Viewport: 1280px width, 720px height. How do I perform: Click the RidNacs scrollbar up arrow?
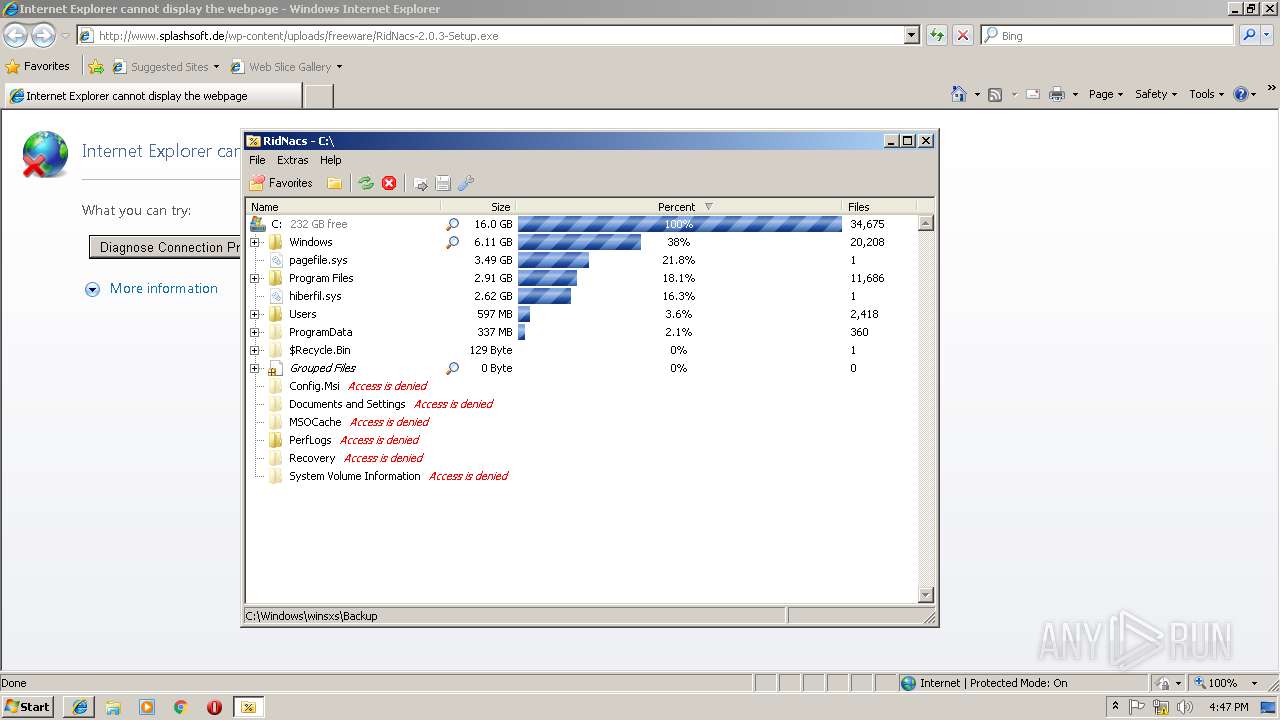[x=925, y=223]
